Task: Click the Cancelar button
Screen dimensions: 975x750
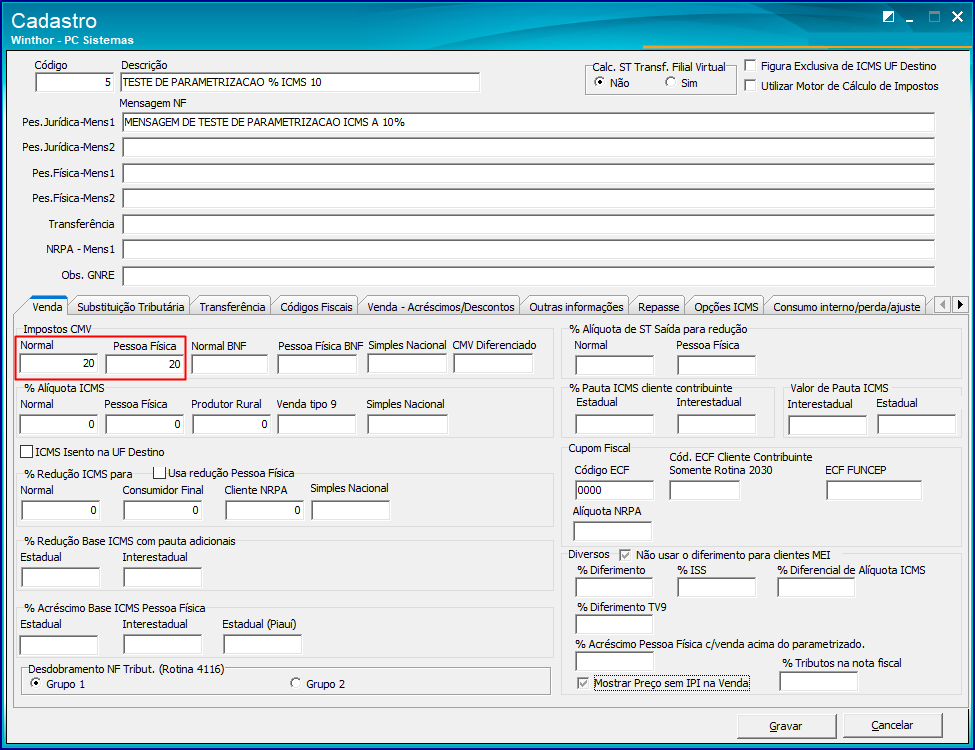Action: pyautogui.click(x=892, y=725)
